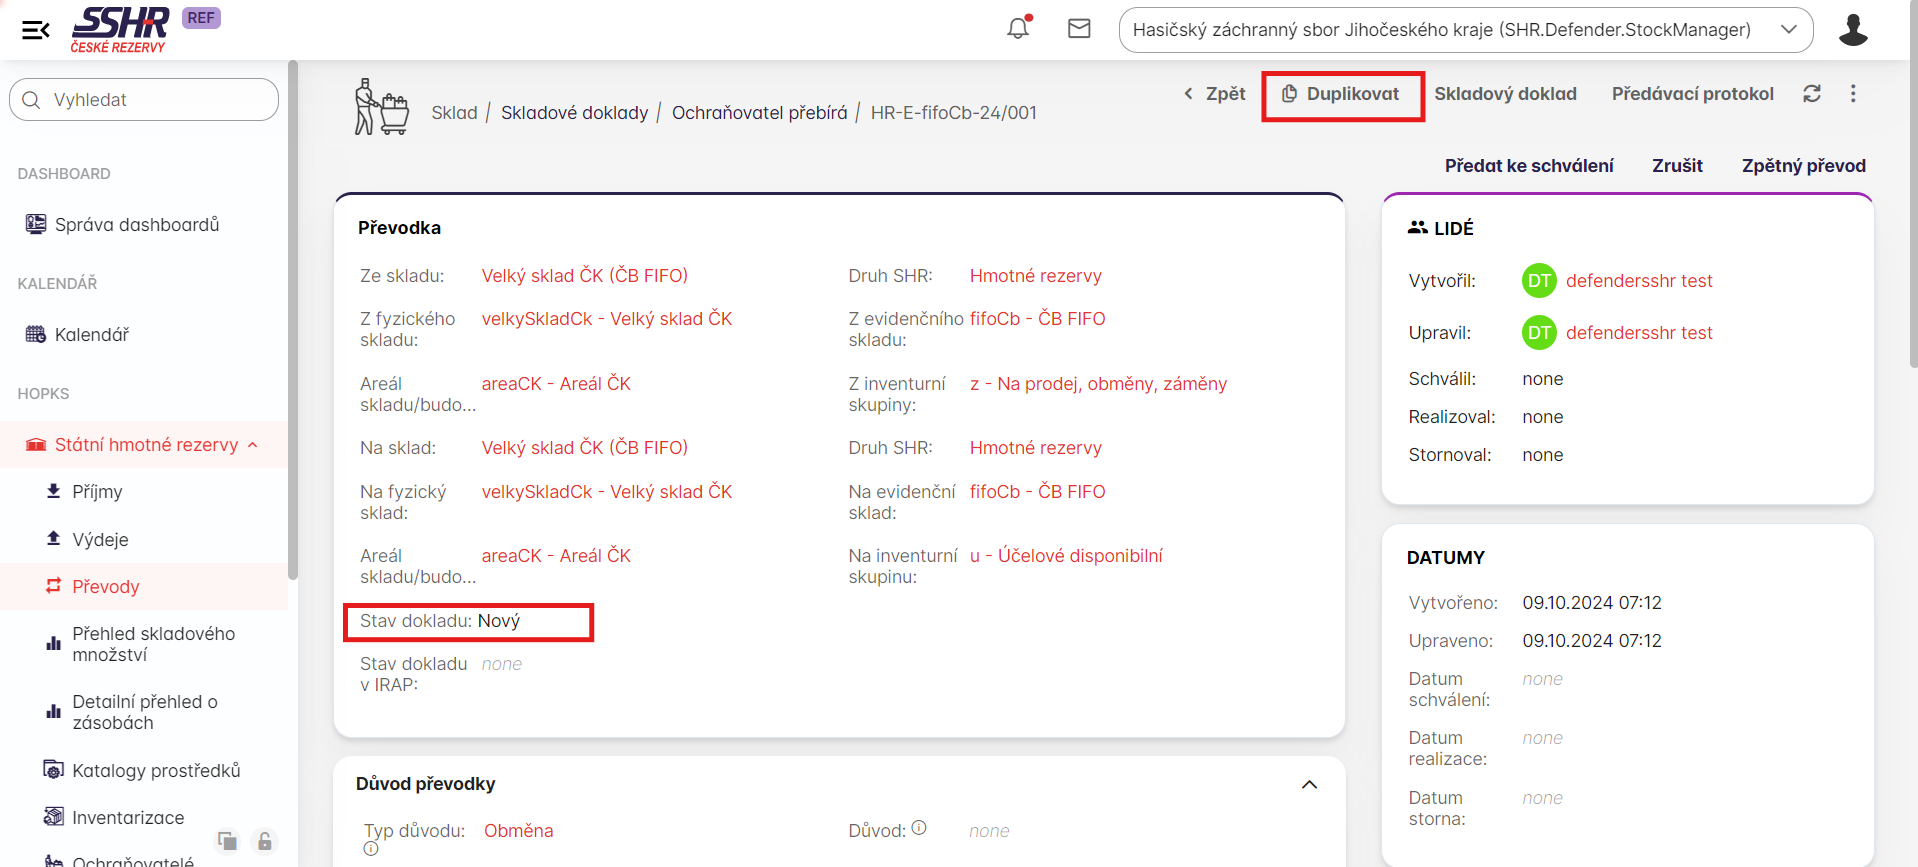
Task: Click the refresh icon in the toolbar
Action: [1811, 94]
